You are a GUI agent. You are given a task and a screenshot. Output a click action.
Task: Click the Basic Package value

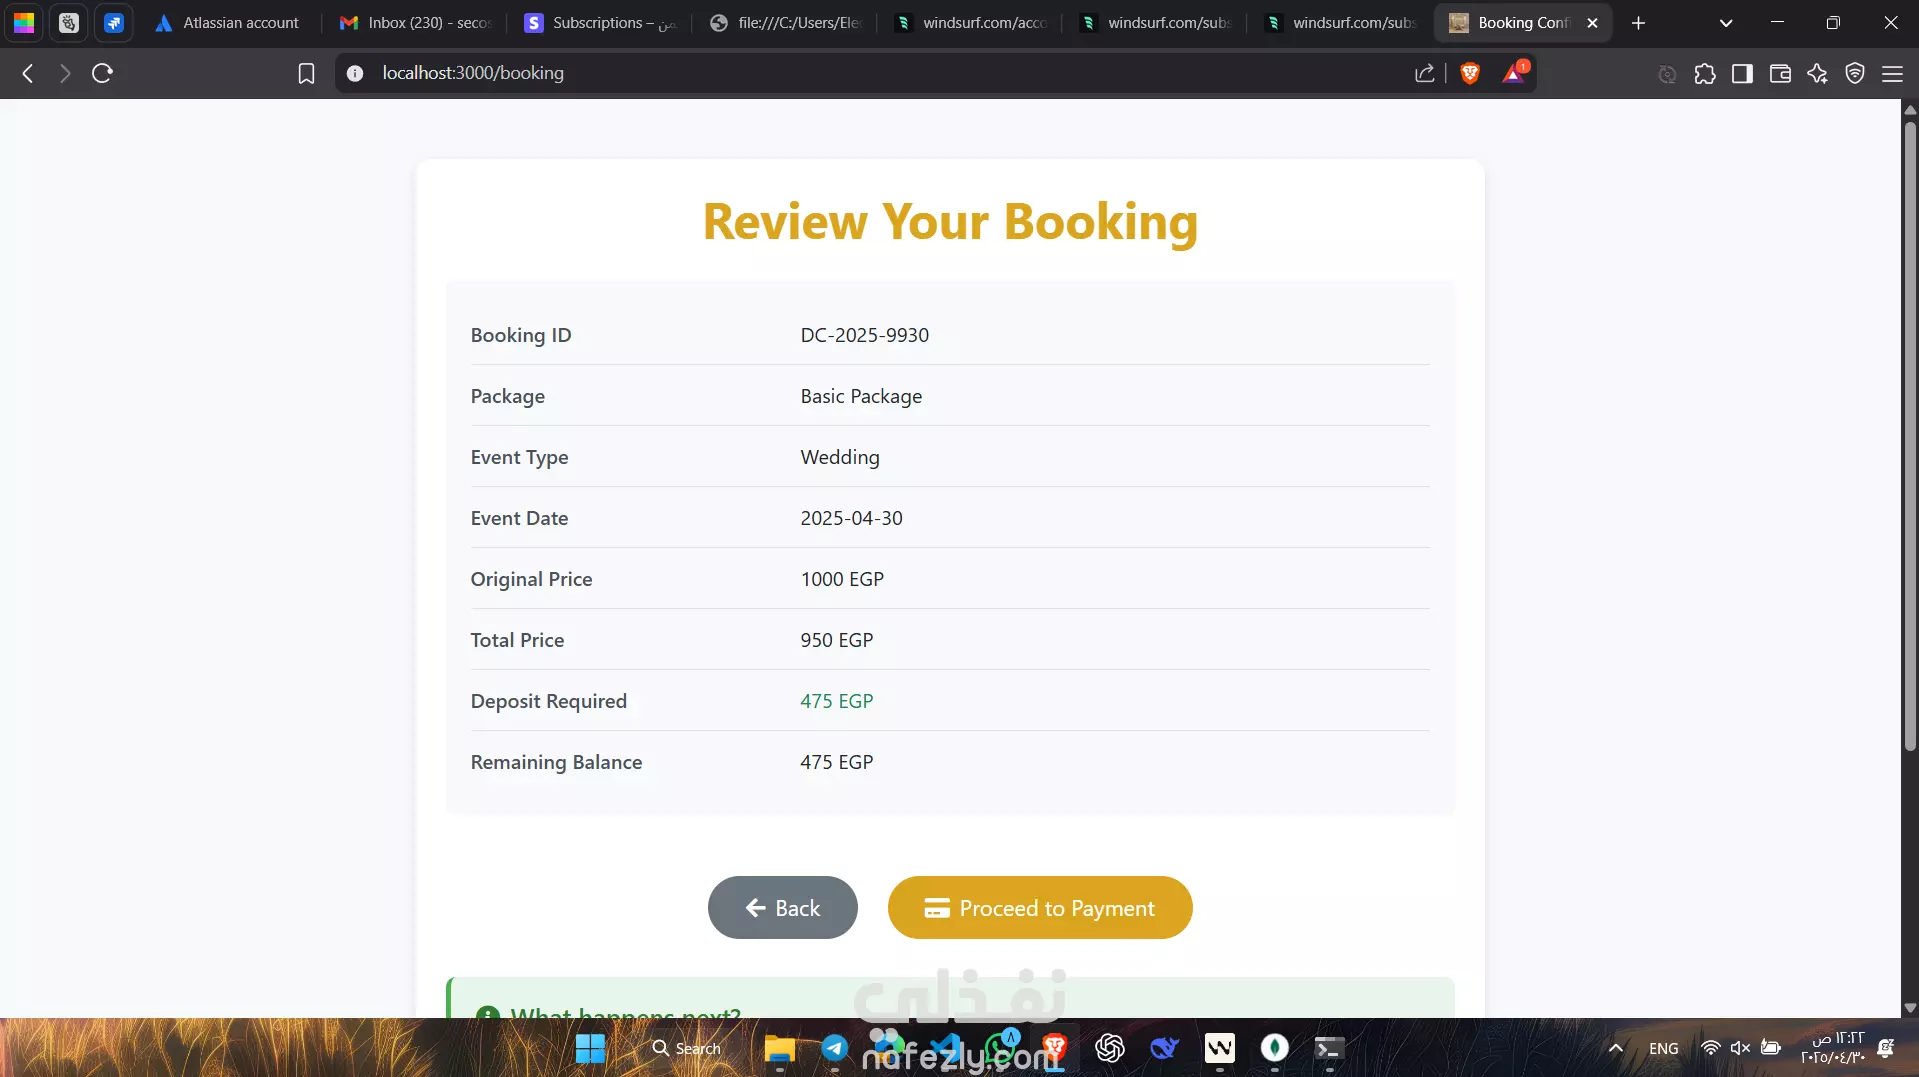pos(861,396)
